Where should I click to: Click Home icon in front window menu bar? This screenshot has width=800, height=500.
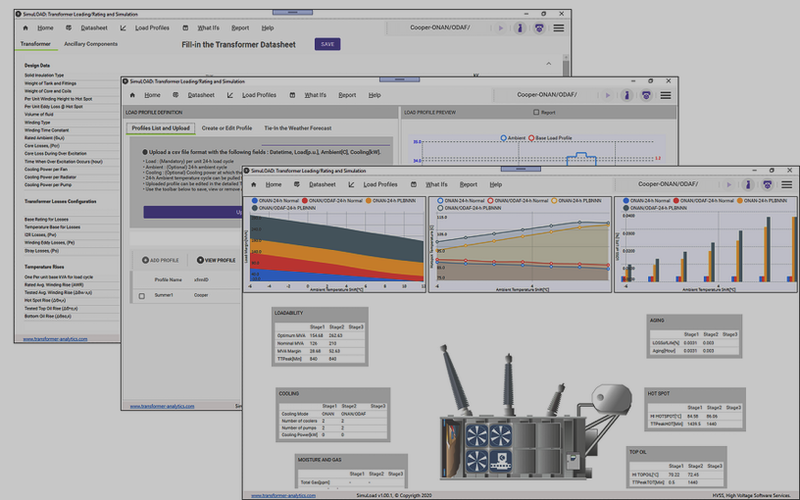(254, 185)
